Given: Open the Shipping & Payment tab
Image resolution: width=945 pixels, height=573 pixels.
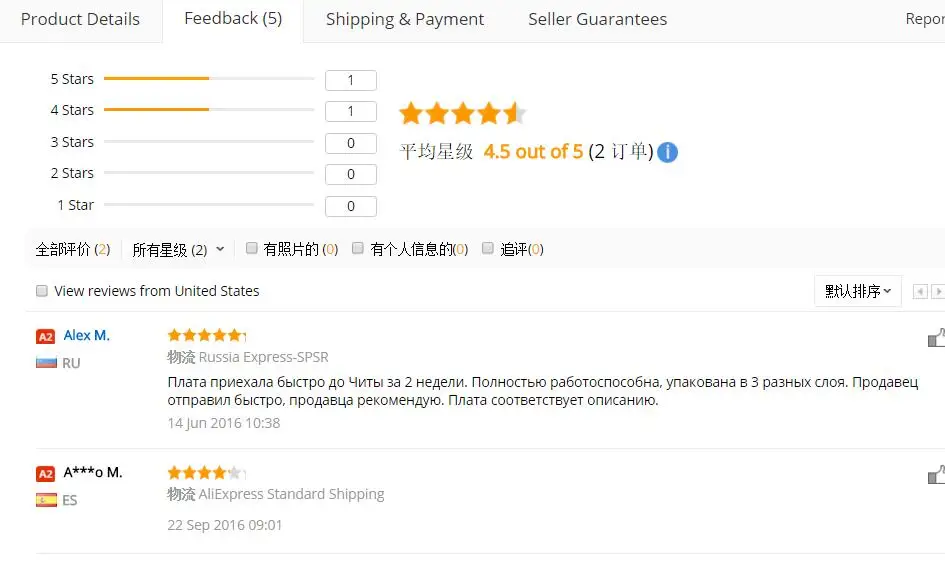Looking at the screenshot, I should (405, 19).
